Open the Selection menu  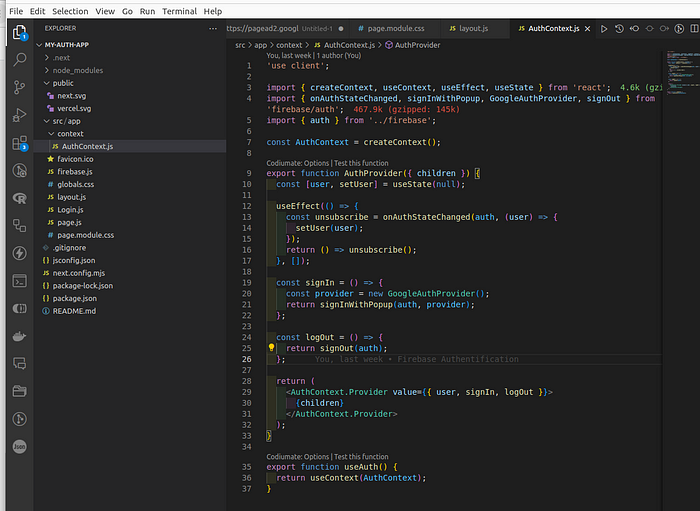[x=70, y=11]
